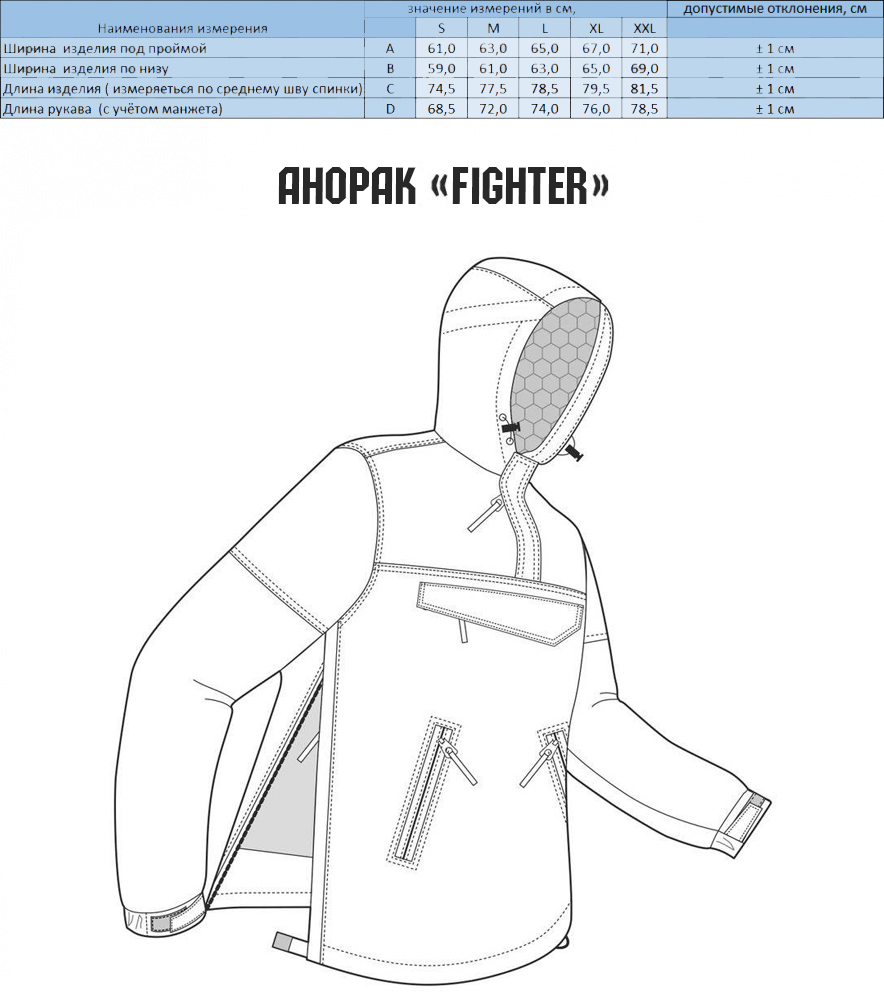This screenshot has height=1000, width=884.
Task: Click the long vertical front zipper pocket
Action: coord(422,789)
